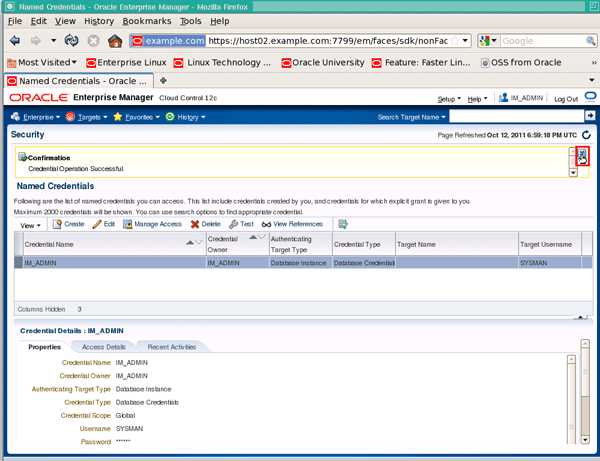Select the IM_ADMIN credential row
600x461 pixels.
click(303, 262)
